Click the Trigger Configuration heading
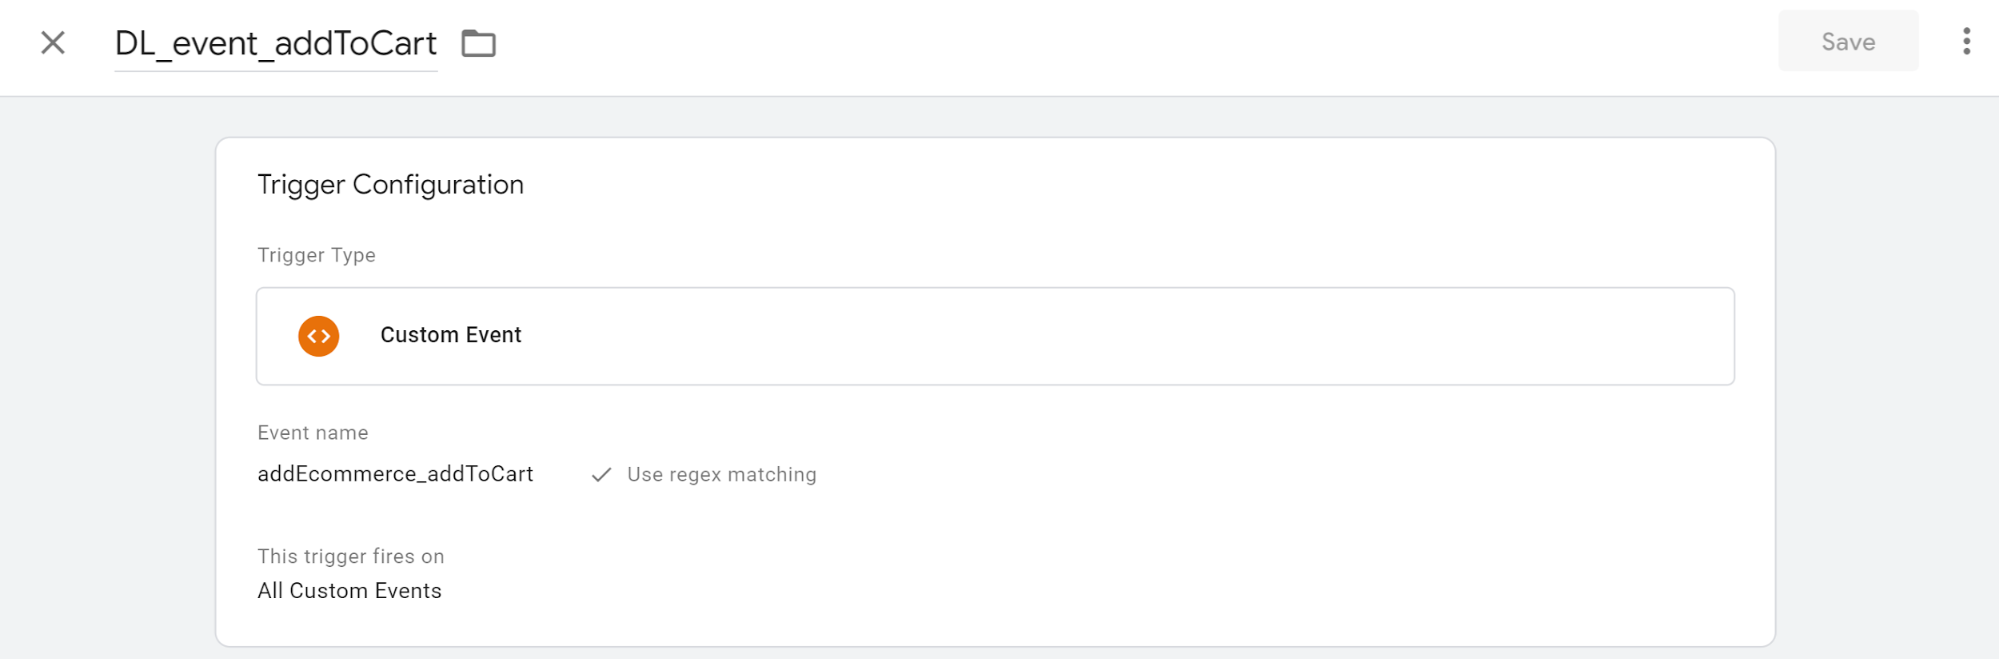Viewport: 1999px width, 659px height. [390, 185]
